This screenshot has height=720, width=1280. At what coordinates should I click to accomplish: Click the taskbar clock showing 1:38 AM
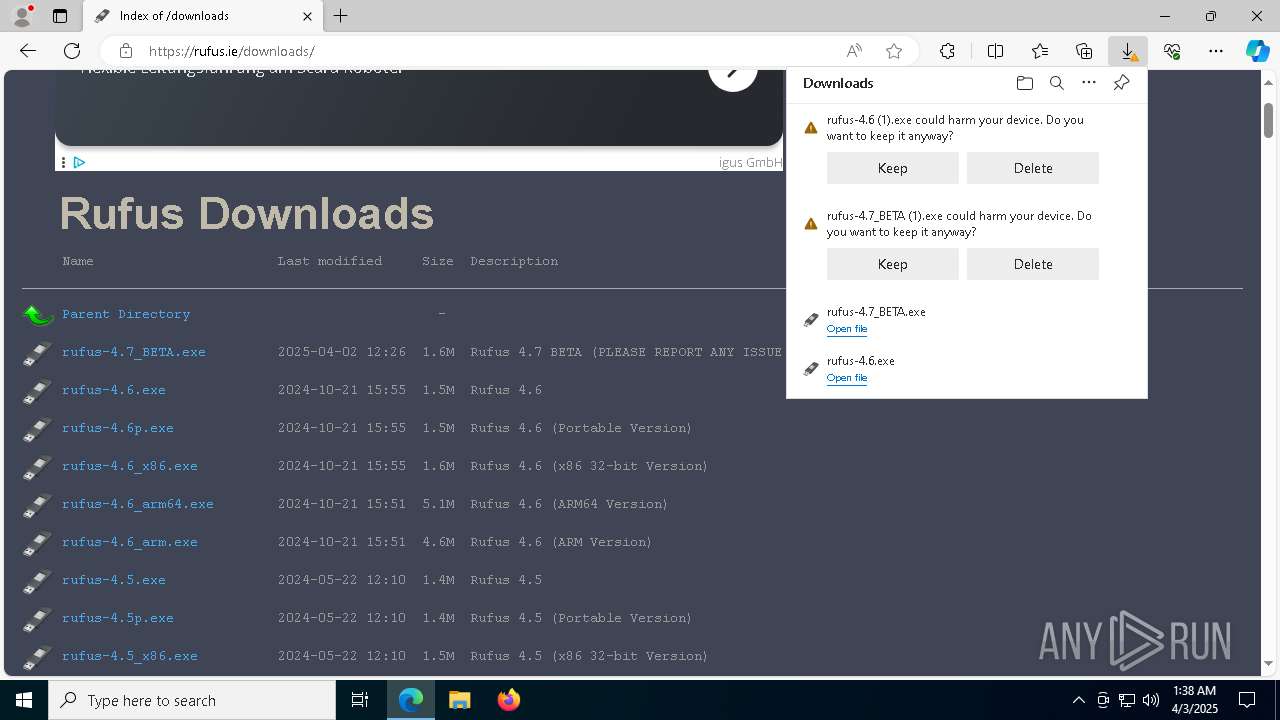(1194, 700)
